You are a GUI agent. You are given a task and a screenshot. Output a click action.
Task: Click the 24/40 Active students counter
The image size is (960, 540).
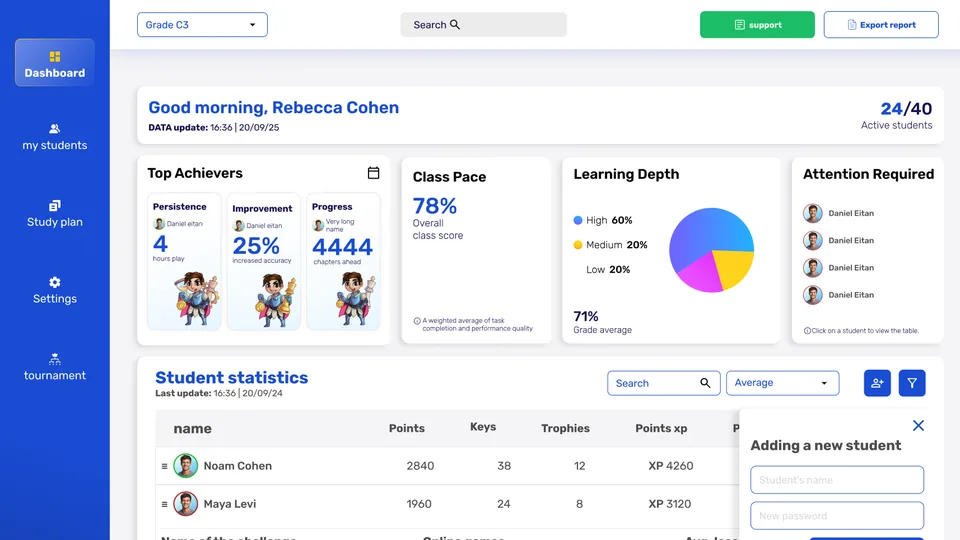click(897, 115)
